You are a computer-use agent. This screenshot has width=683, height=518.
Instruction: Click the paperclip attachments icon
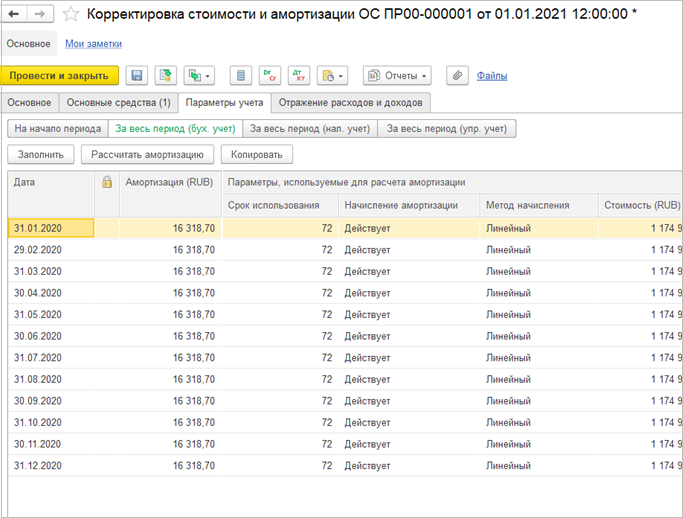pos(456,76)
